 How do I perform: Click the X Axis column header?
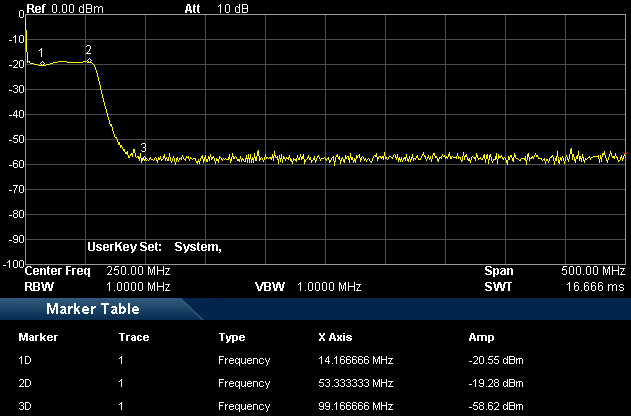[x=336, y=337]
